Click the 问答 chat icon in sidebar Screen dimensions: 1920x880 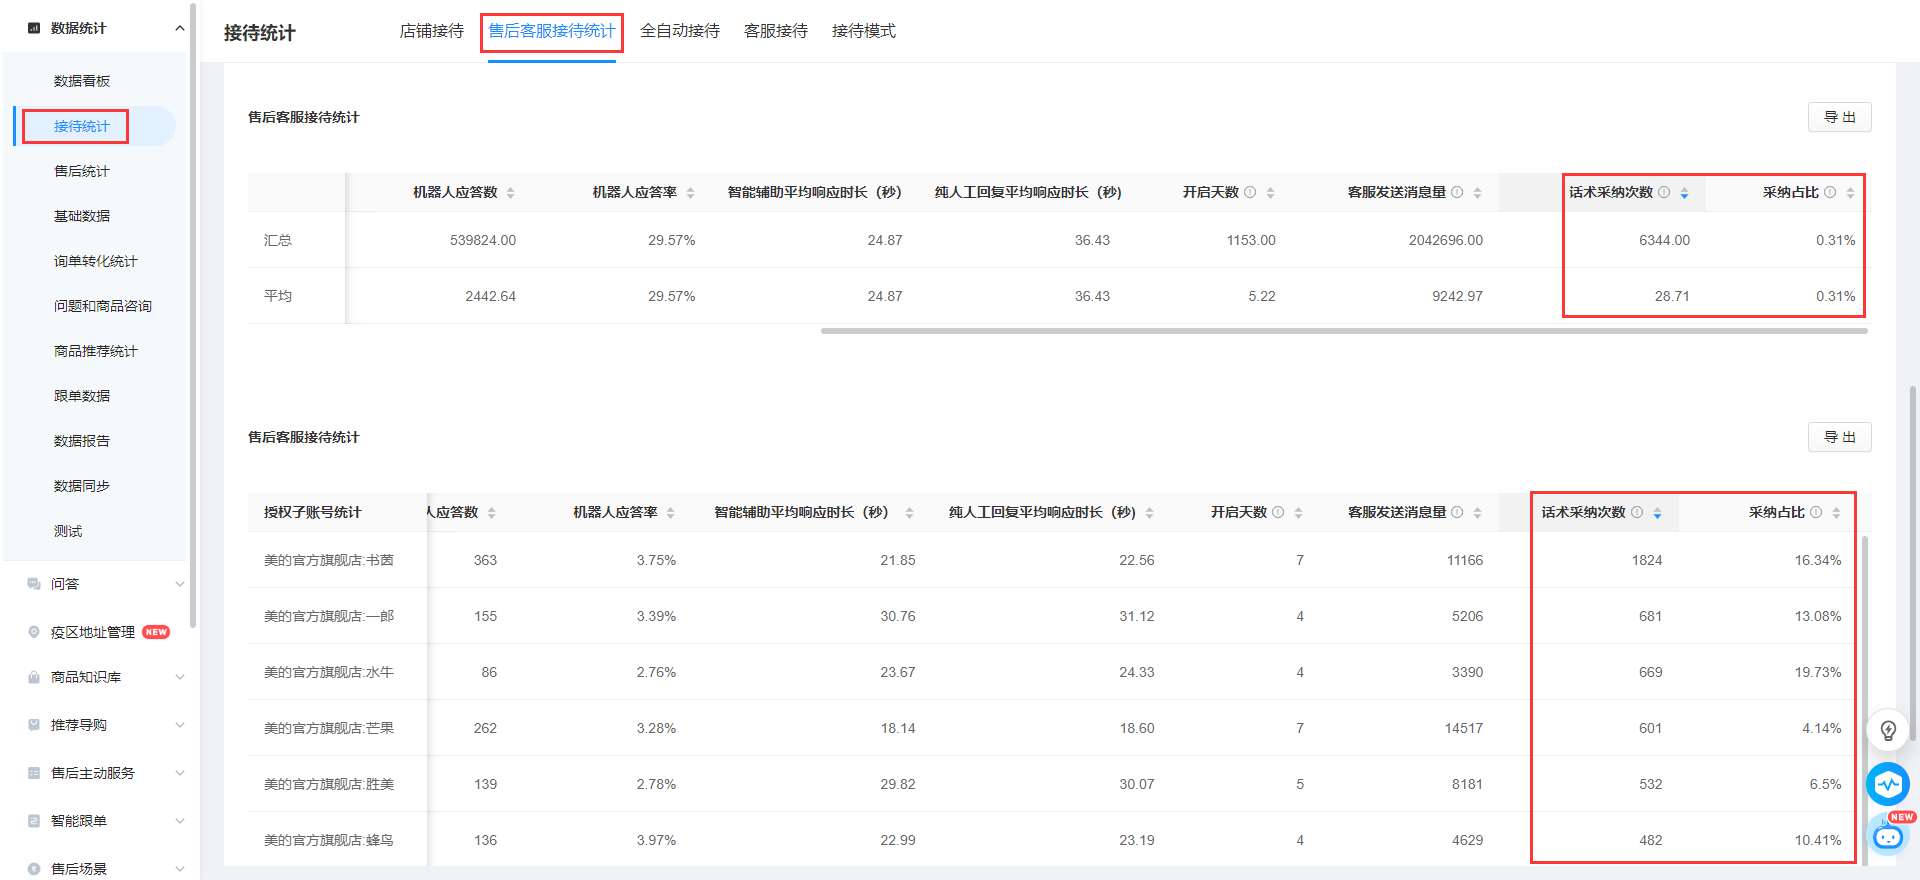34,584
